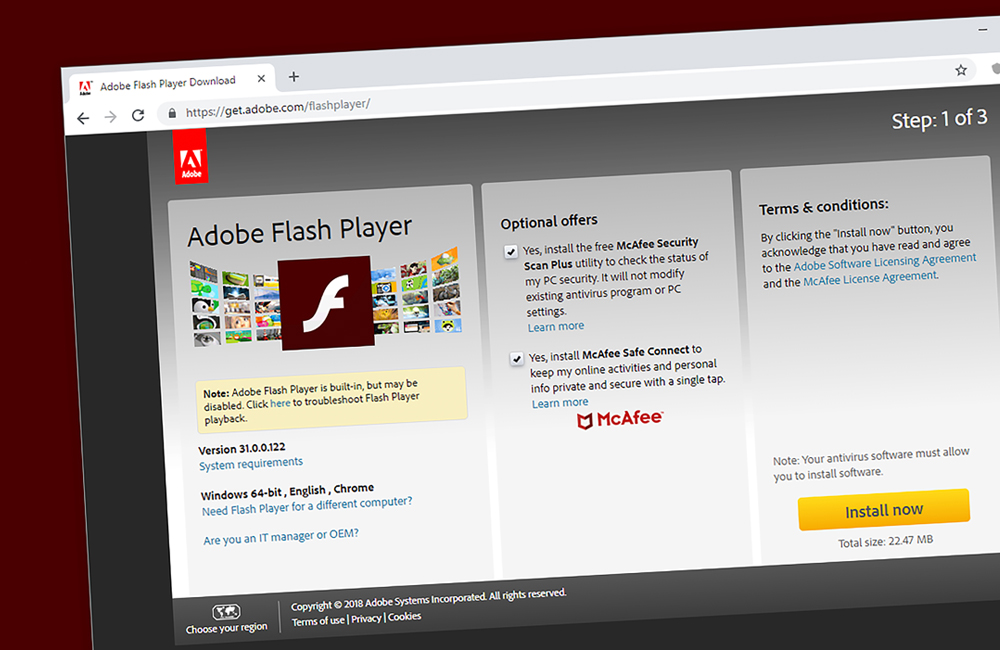Click the world map region icon
1000x650 pixels.
[x=226, y=612]
